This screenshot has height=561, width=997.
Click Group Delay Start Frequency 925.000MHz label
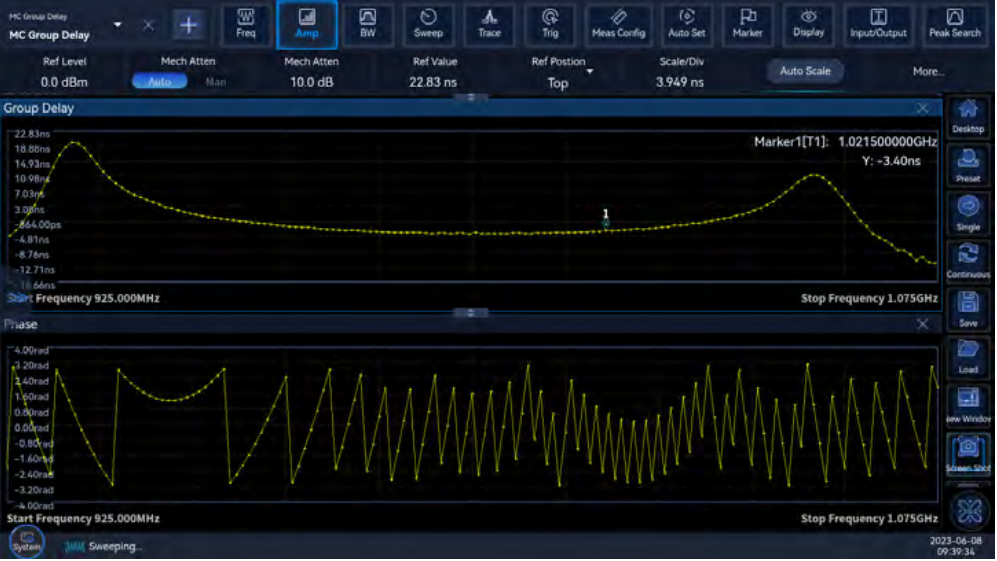(83, 298)
